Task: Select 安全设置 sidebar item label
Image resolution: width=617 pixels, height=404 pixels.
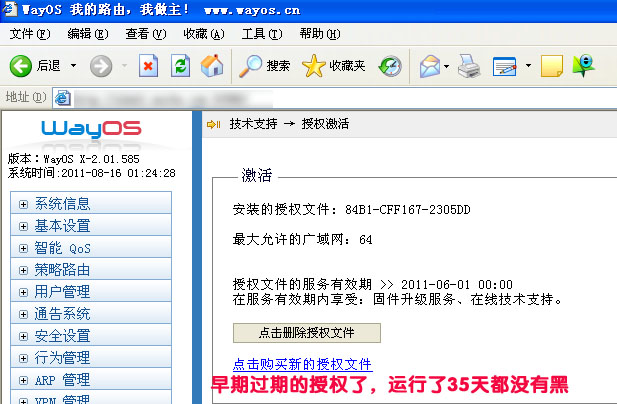Action: [63, 336]
